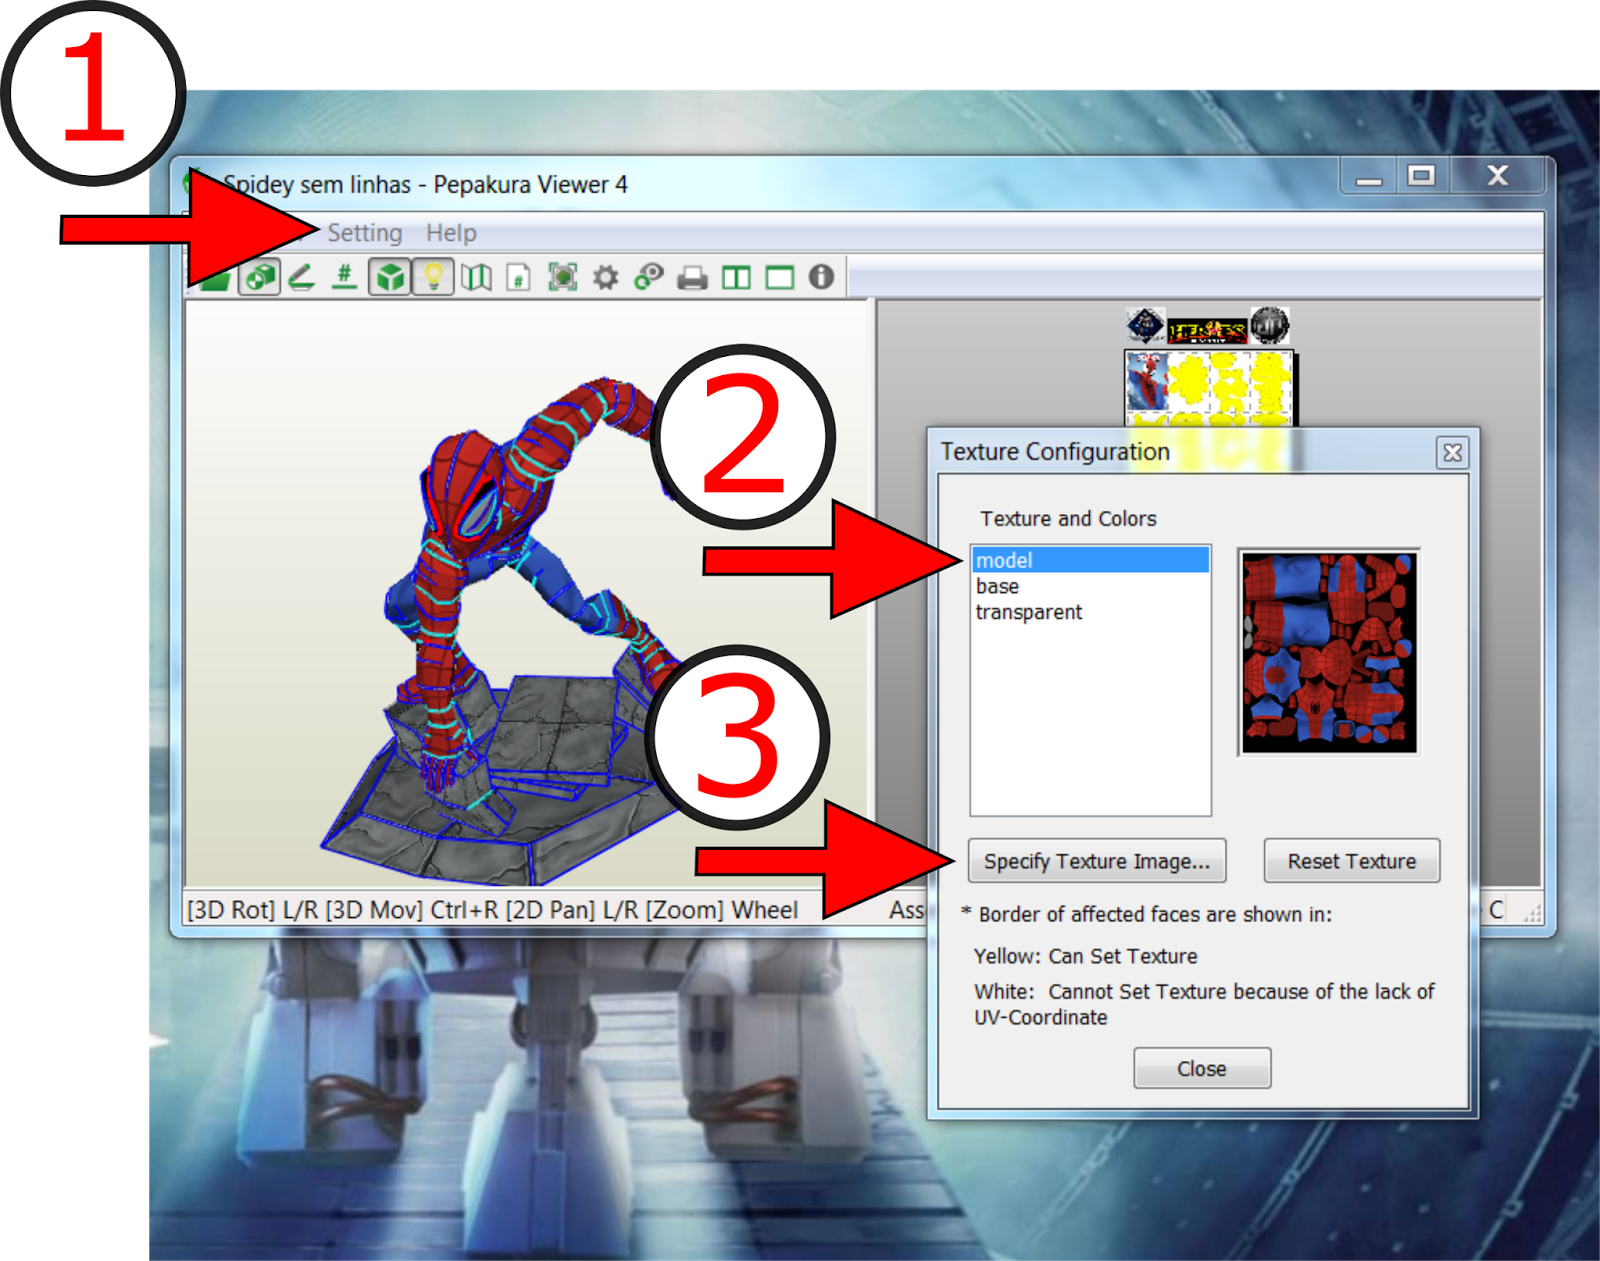Screen dimensions: 1600x1261
Task: Click the Spider-Man texture preview thumbnail
Action: pyautogui.click(x=1329, y=652)
